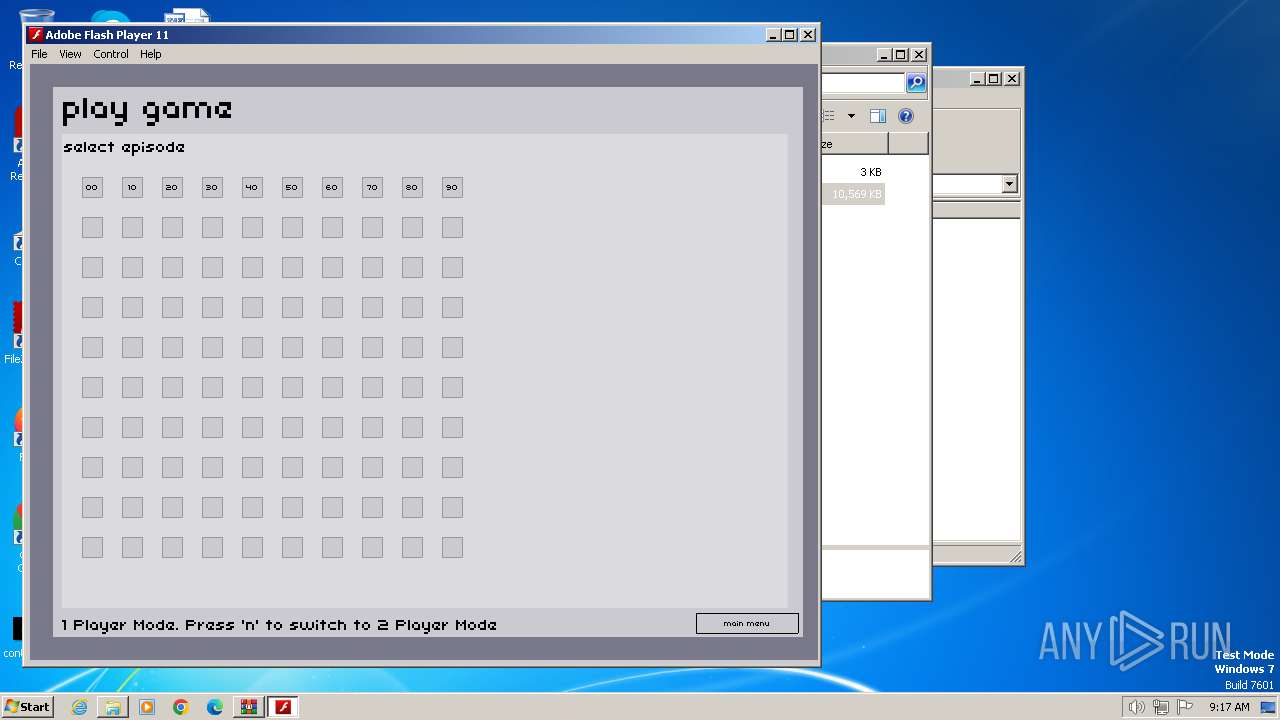Select episode 10 button

(x=132, y=187)
